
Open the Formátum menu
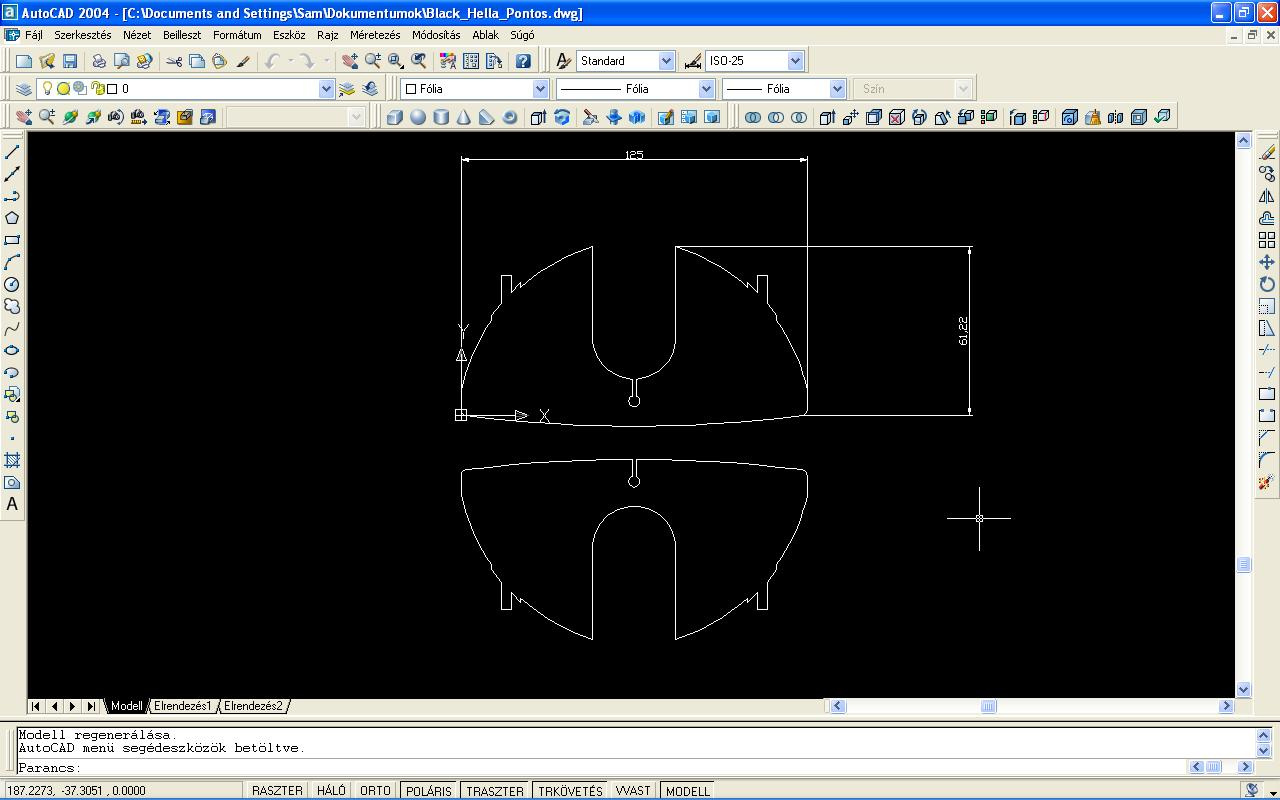pos(237,35)
